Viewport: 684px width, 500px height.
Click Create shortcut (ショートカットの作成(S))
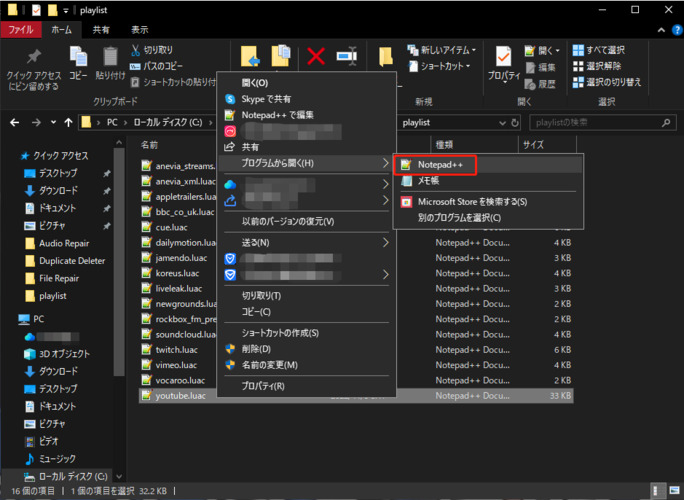point(306,333)
